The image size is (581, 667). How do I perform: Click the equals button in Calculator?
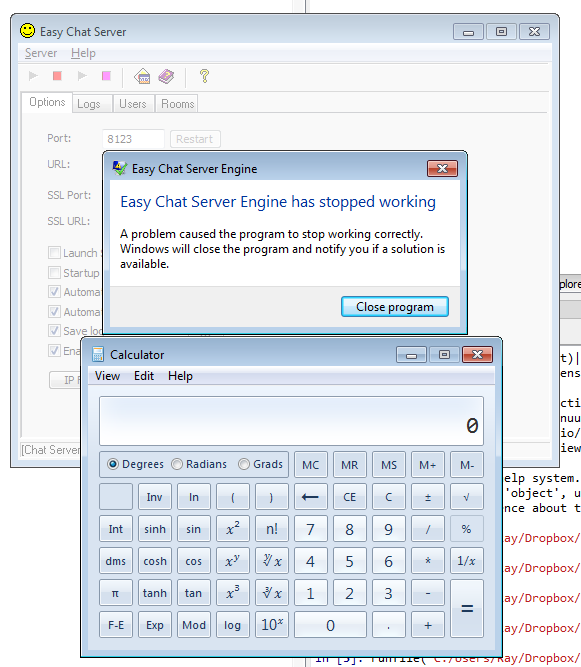coord(467,608)
